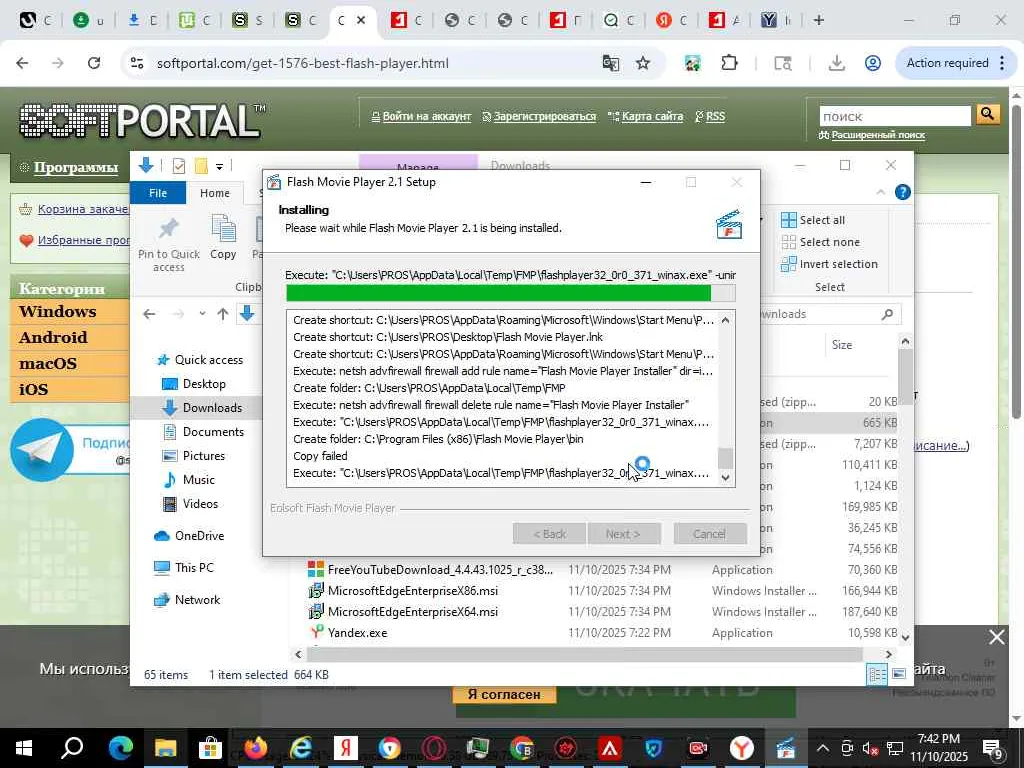The image size is (1024, 768).
Task: Click the Войти на аккаунт link
Action: coord(426,116)
